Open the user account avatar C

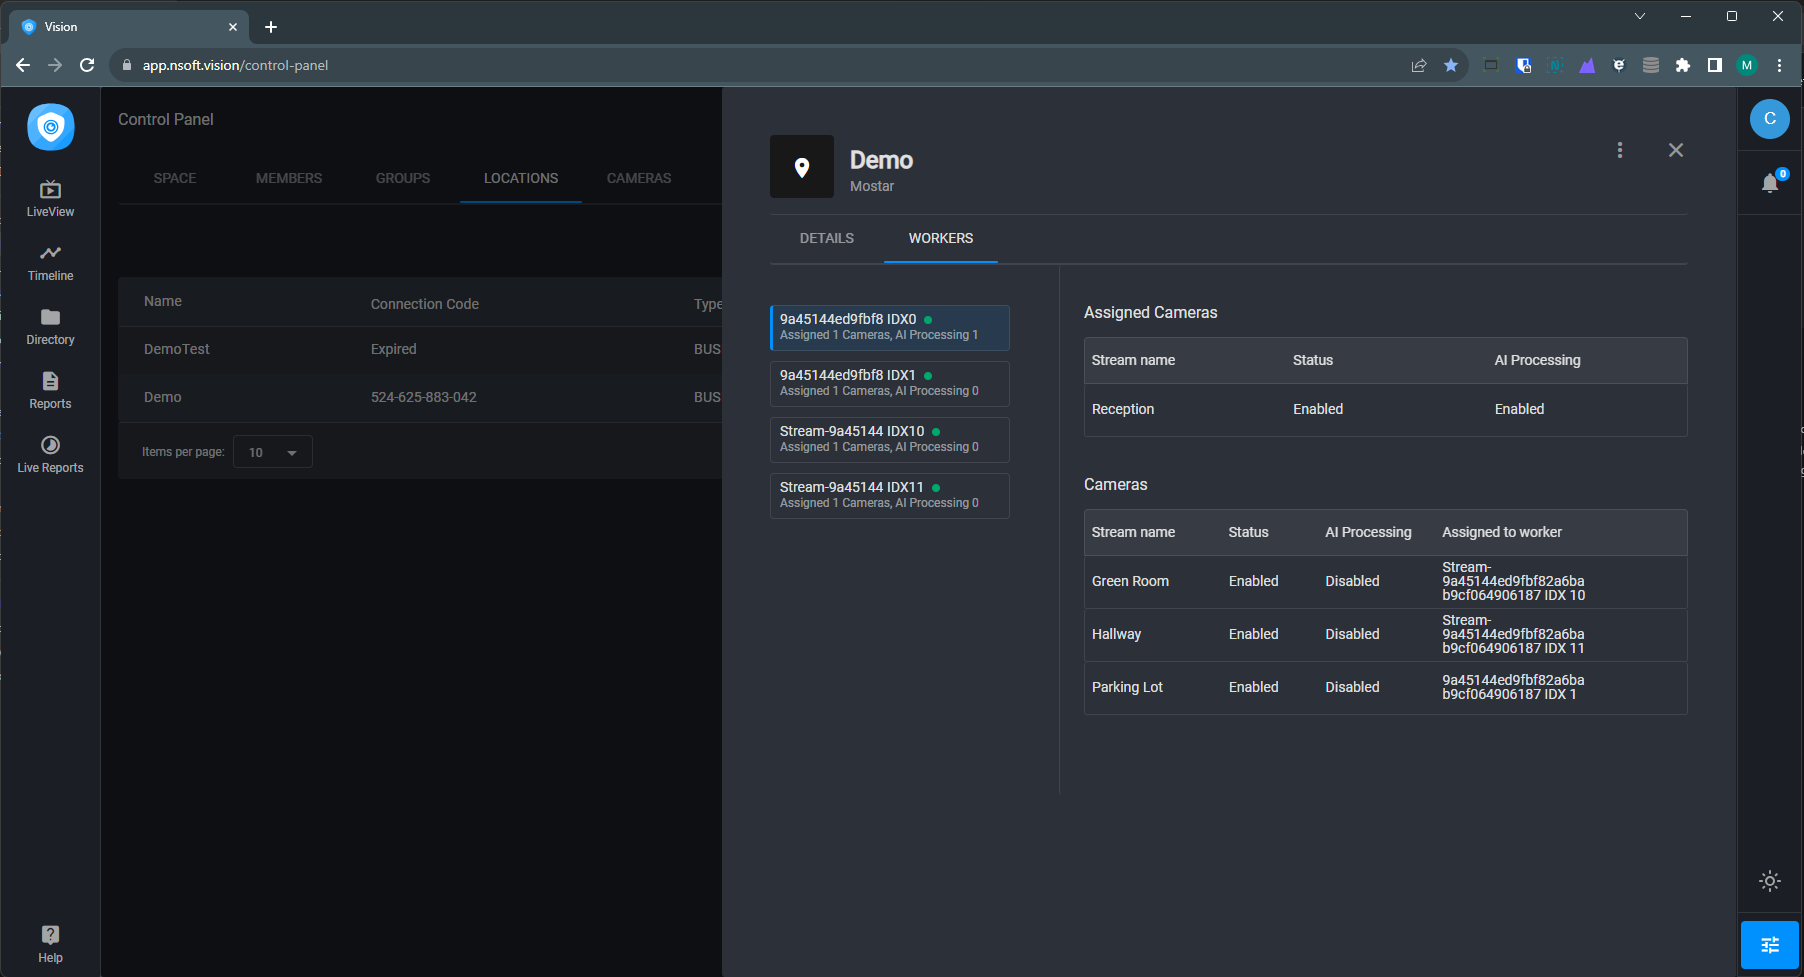point(1770,119)
